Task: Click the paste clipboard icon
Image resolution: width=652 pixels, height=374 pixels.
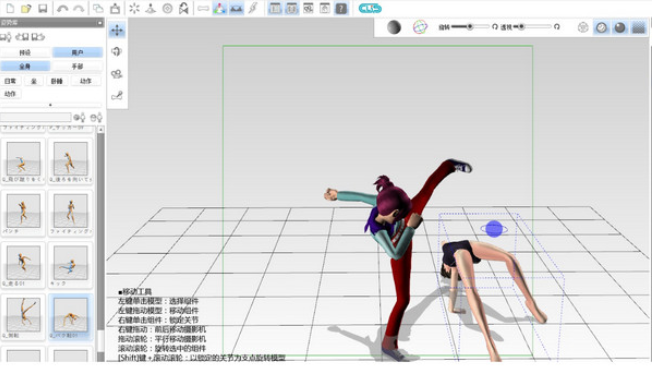Action: (x=115, y=8)
